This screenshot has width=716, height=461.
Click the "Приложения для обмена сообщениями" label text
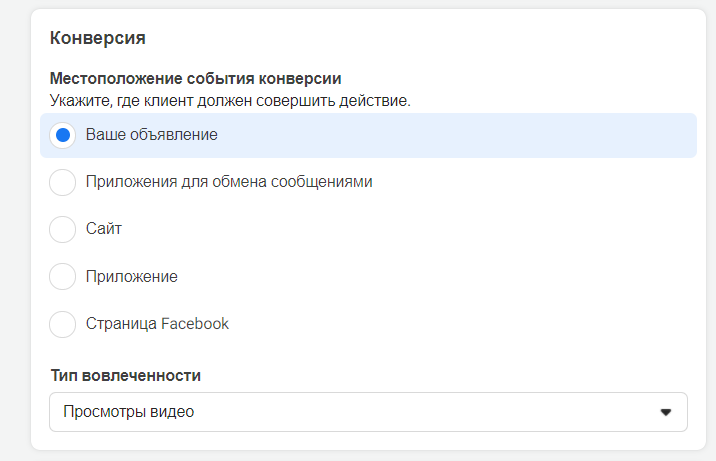[229, 182]
